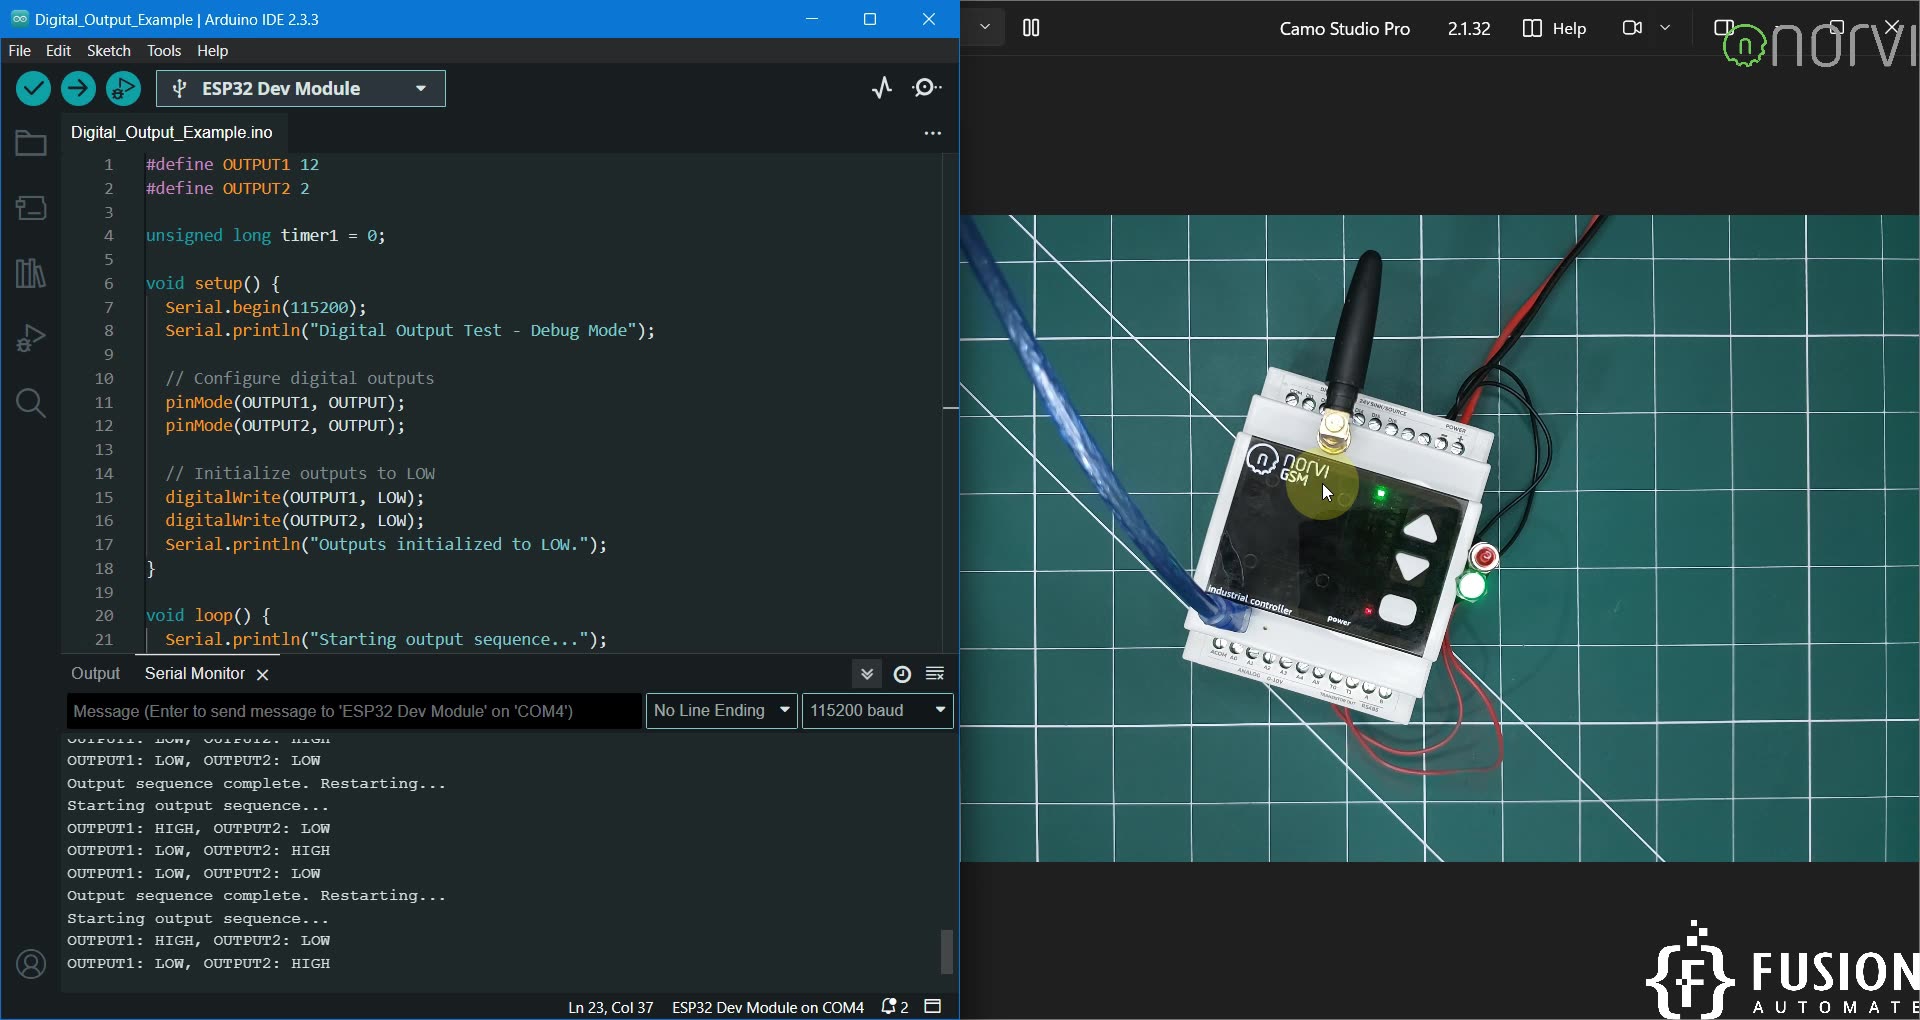The image size is (1920, 1020).
Task: Upload the sketch to the ESP32
Action: 78,88
